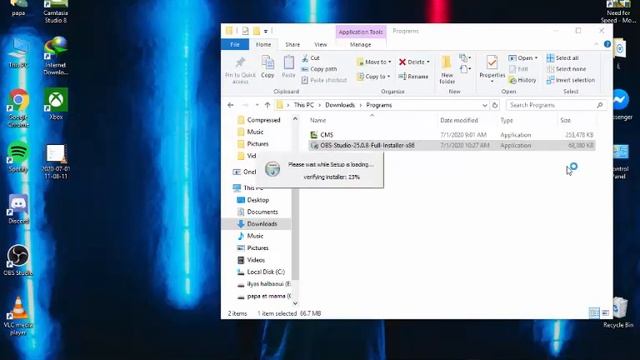Open the ribbon Open dropdown
The image size is (640, 360).
523,58
